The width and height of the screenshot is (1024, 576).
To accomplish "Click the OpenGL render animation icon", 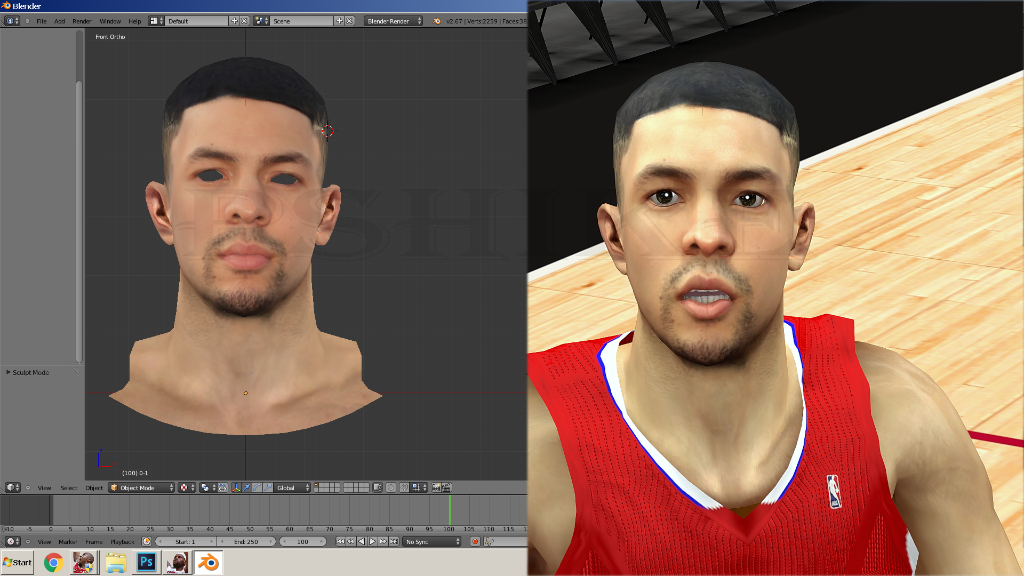I will coord(447,487).
